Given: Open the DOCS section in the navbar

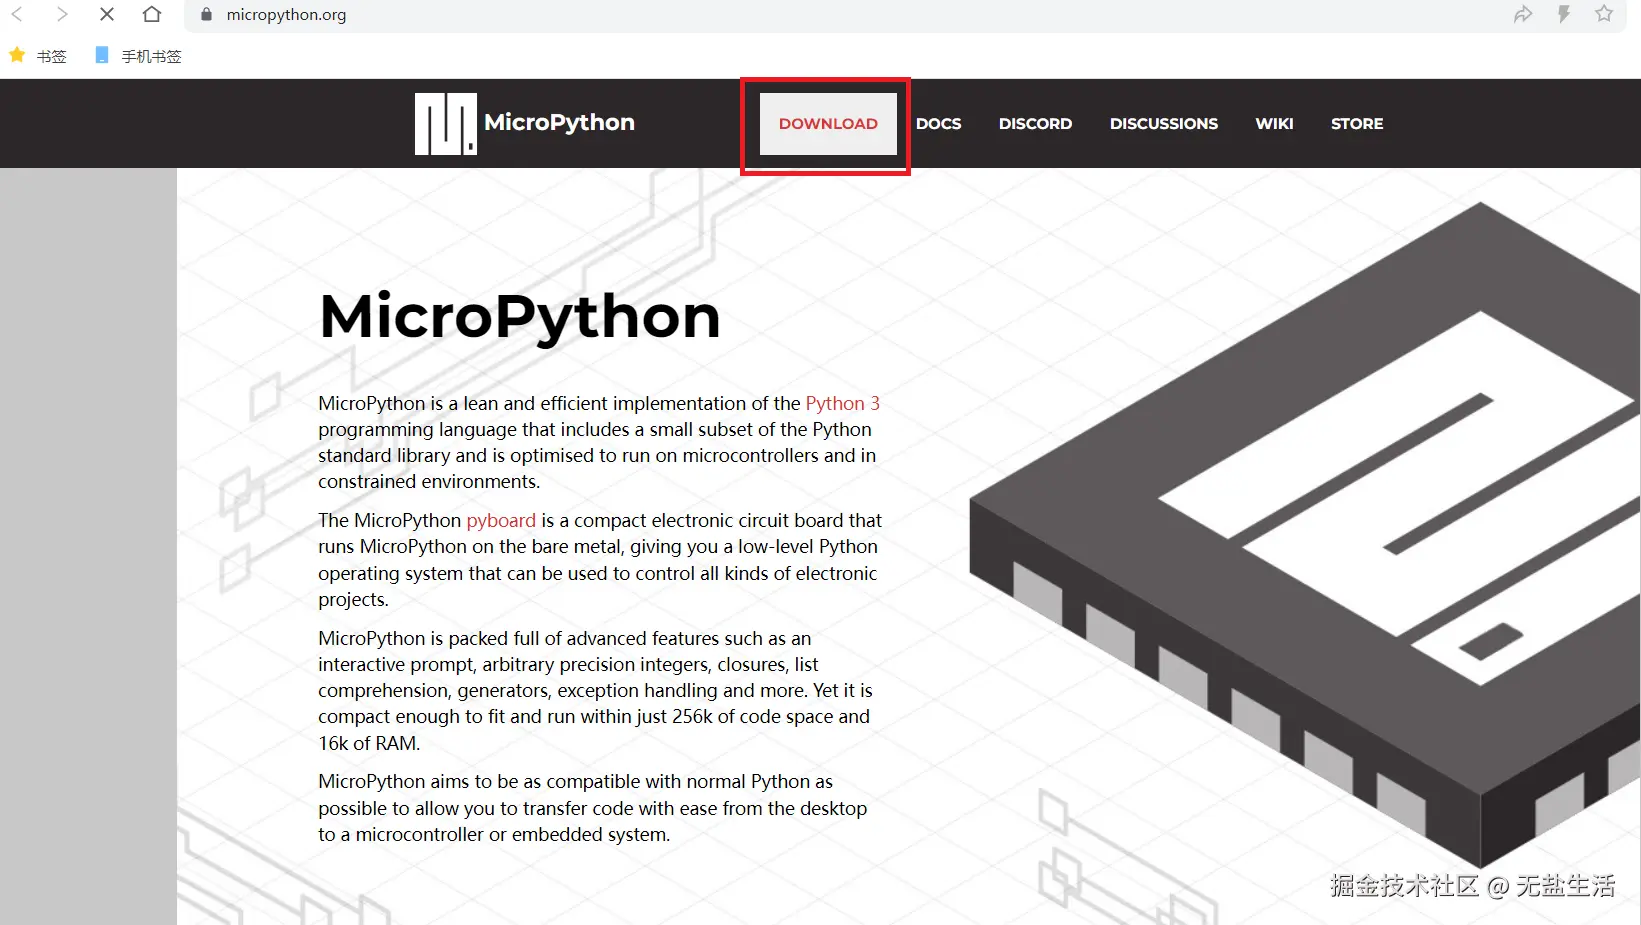Looking at the screenshot, I should tap(938, 123).
